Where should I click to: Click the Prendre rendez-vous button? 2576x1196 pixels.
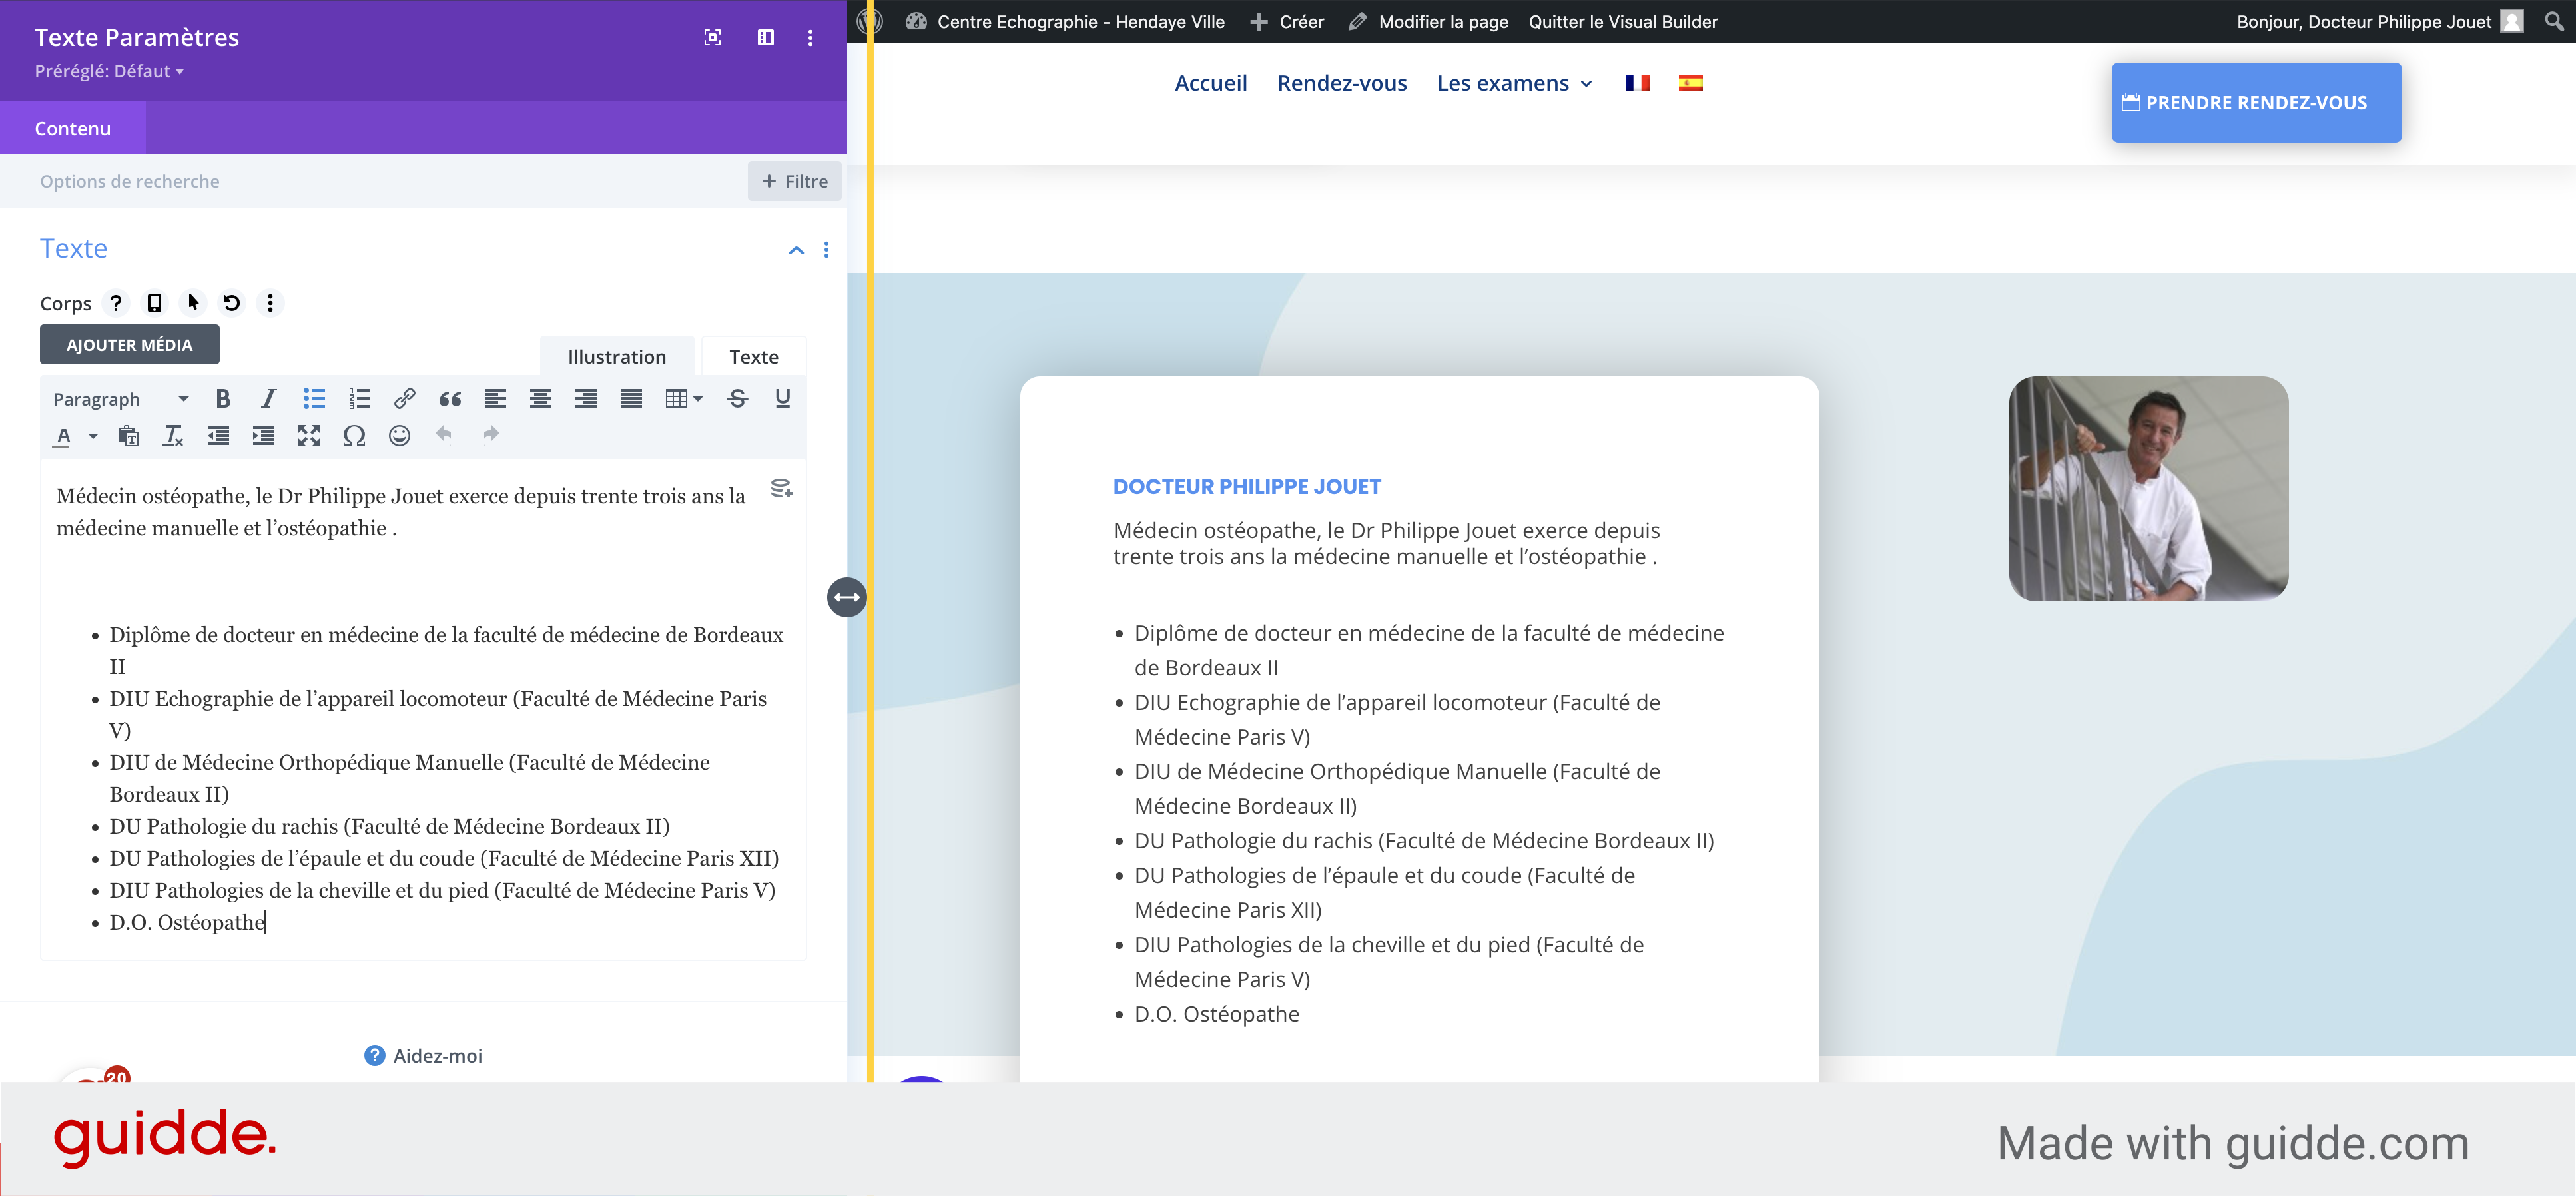[2256, 103]
